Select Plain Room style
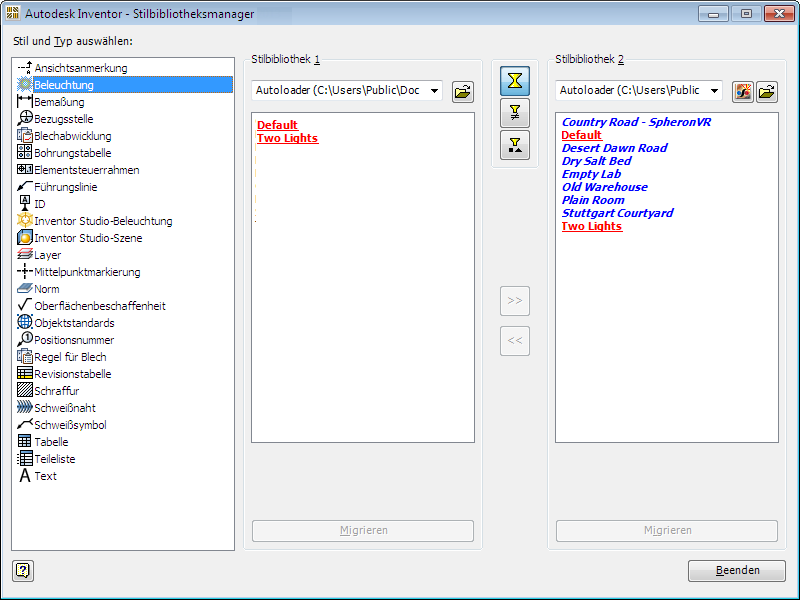This screenshot has height=600, width=800. pos(593,200)
